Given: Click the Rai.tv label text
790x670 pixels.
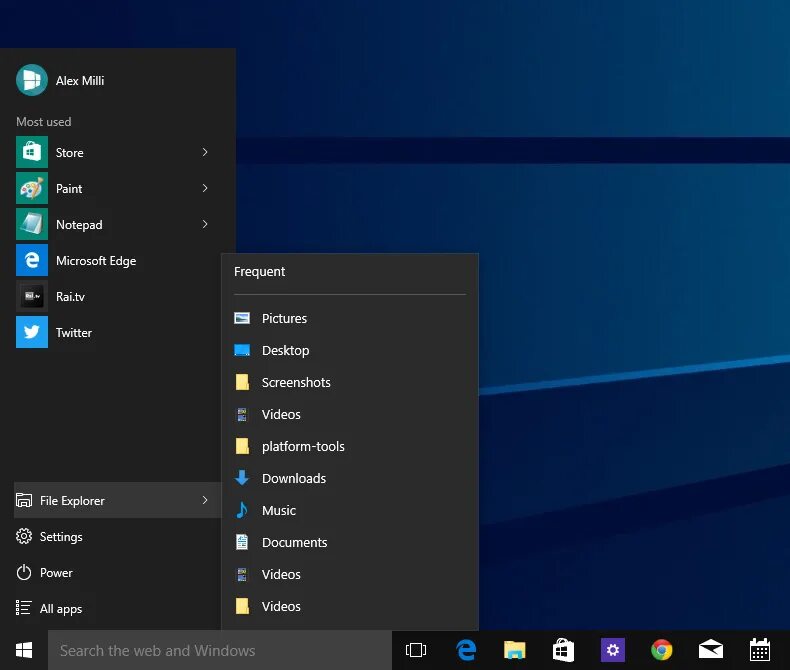Looking at the screenshot, I should pyautogui.click(x=70, y=297).
